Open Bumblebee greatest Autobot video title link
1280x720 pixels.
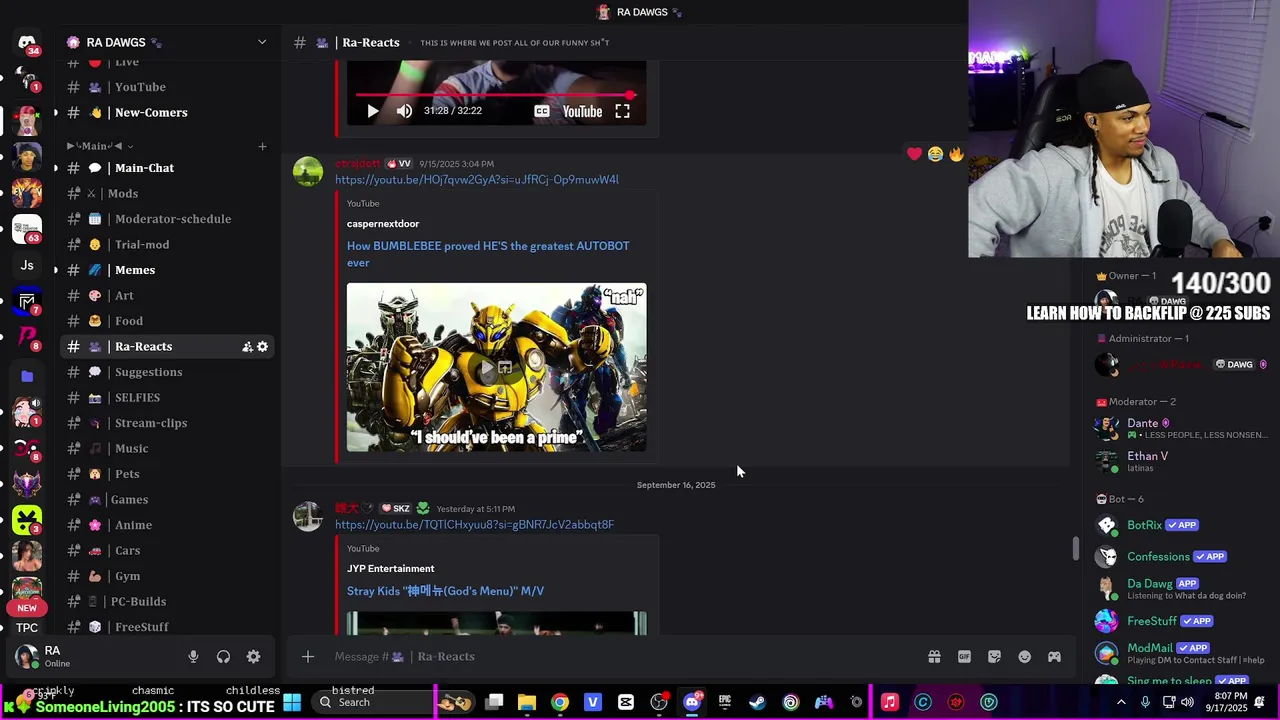coord(488,254)
